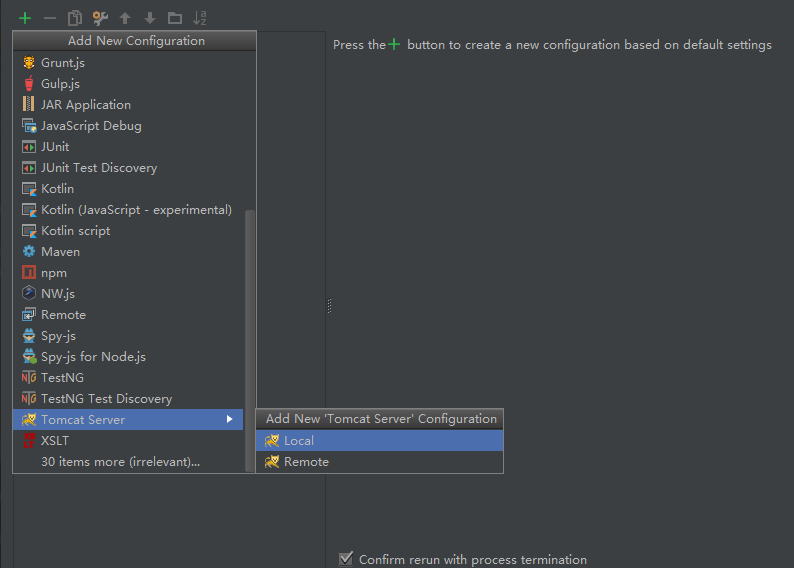
Task: Choose Remote in the Tomcat Server submenu
Action: 380,462
